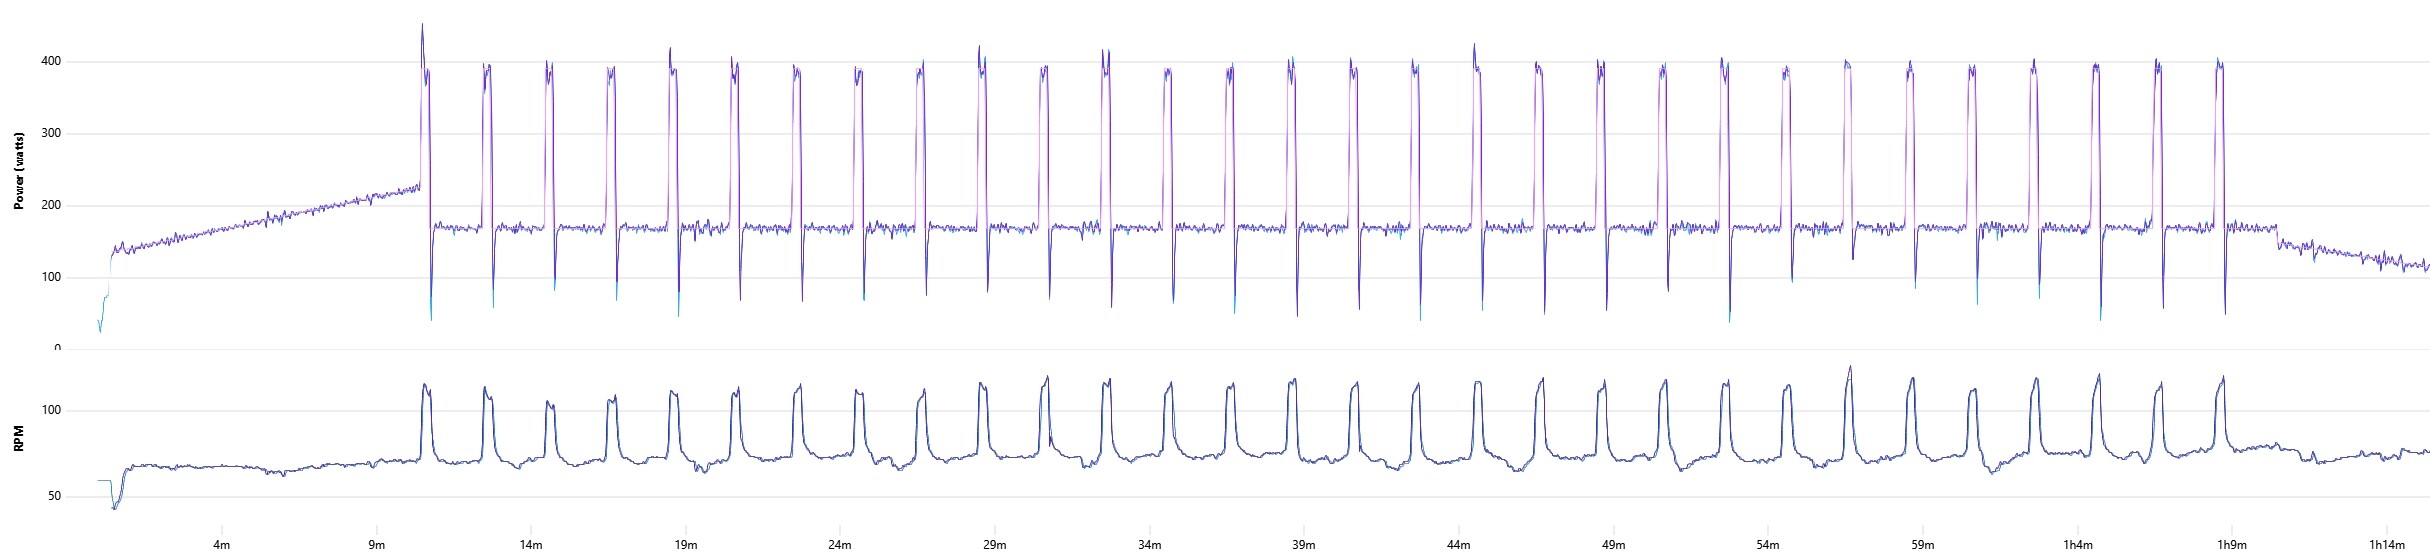Image resolution: width=2430 pixels, height=555 pixels.
Task: Select the 49m time axis label
Action: pyautogui.click(x=1613, y=545)
